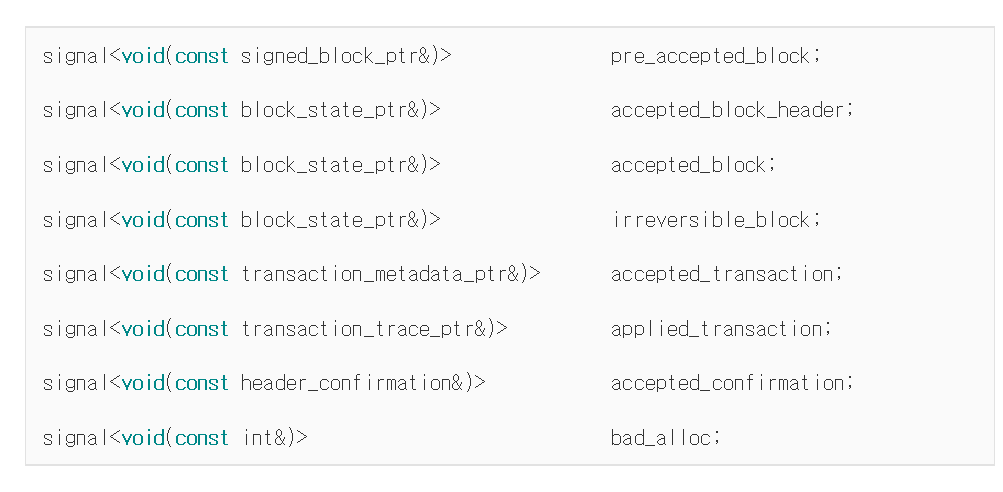Click the void keyword on the first line

143,56
